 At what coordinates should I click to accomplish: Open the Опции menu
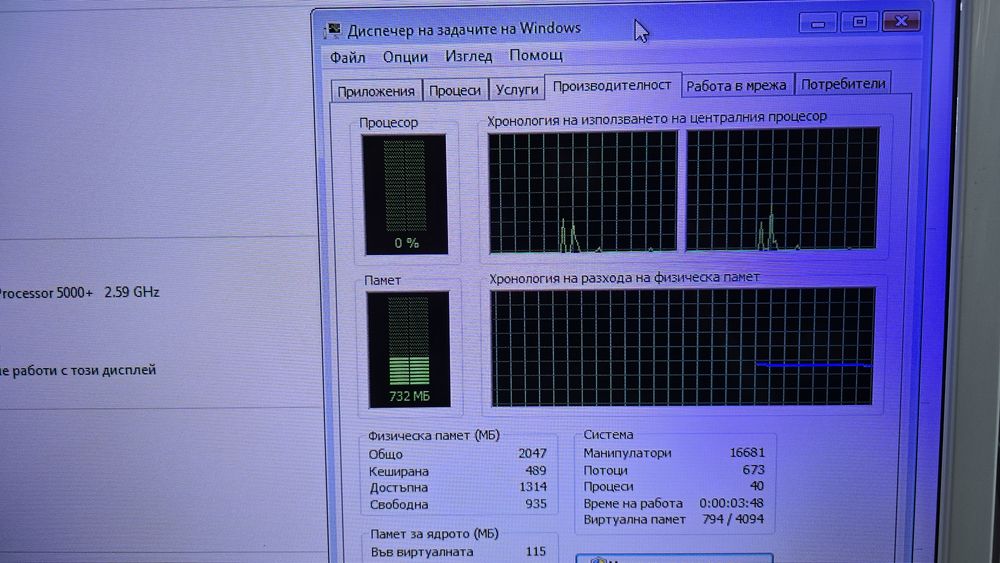coord(405,57)
